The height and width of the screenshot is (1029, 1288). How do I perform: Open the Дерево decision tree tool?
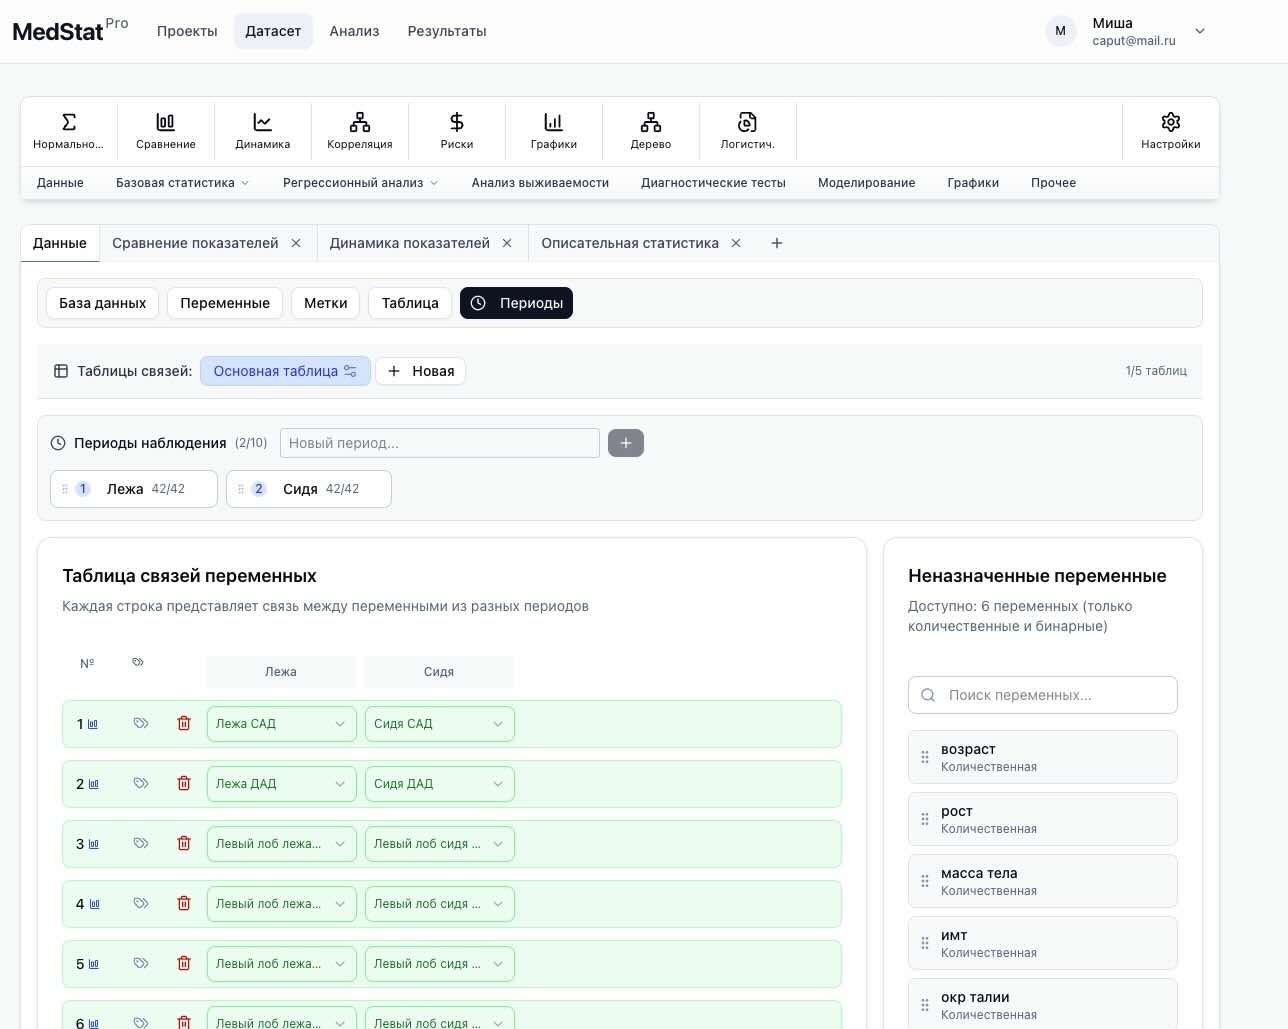pyautogui.click(x=650, y=130)
